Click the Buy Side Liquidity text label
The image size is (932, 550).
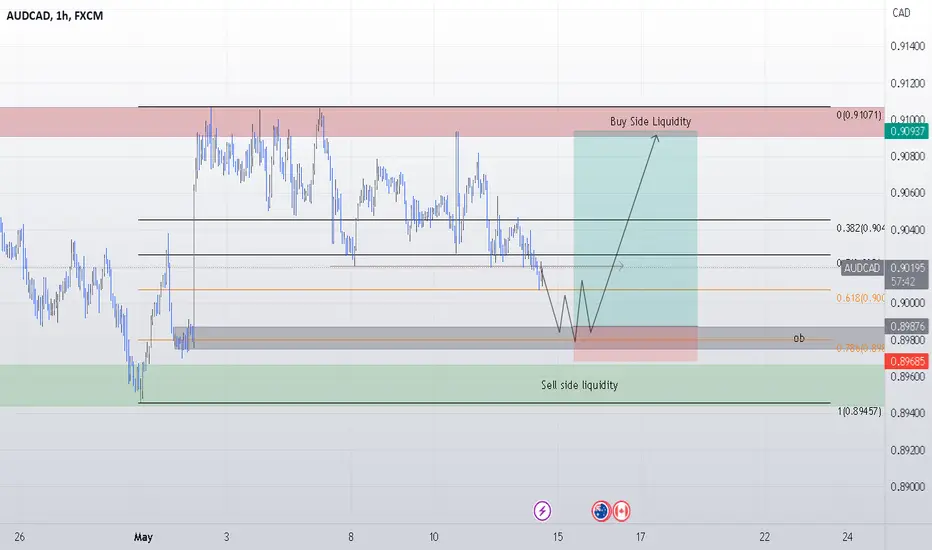(650, 121)
